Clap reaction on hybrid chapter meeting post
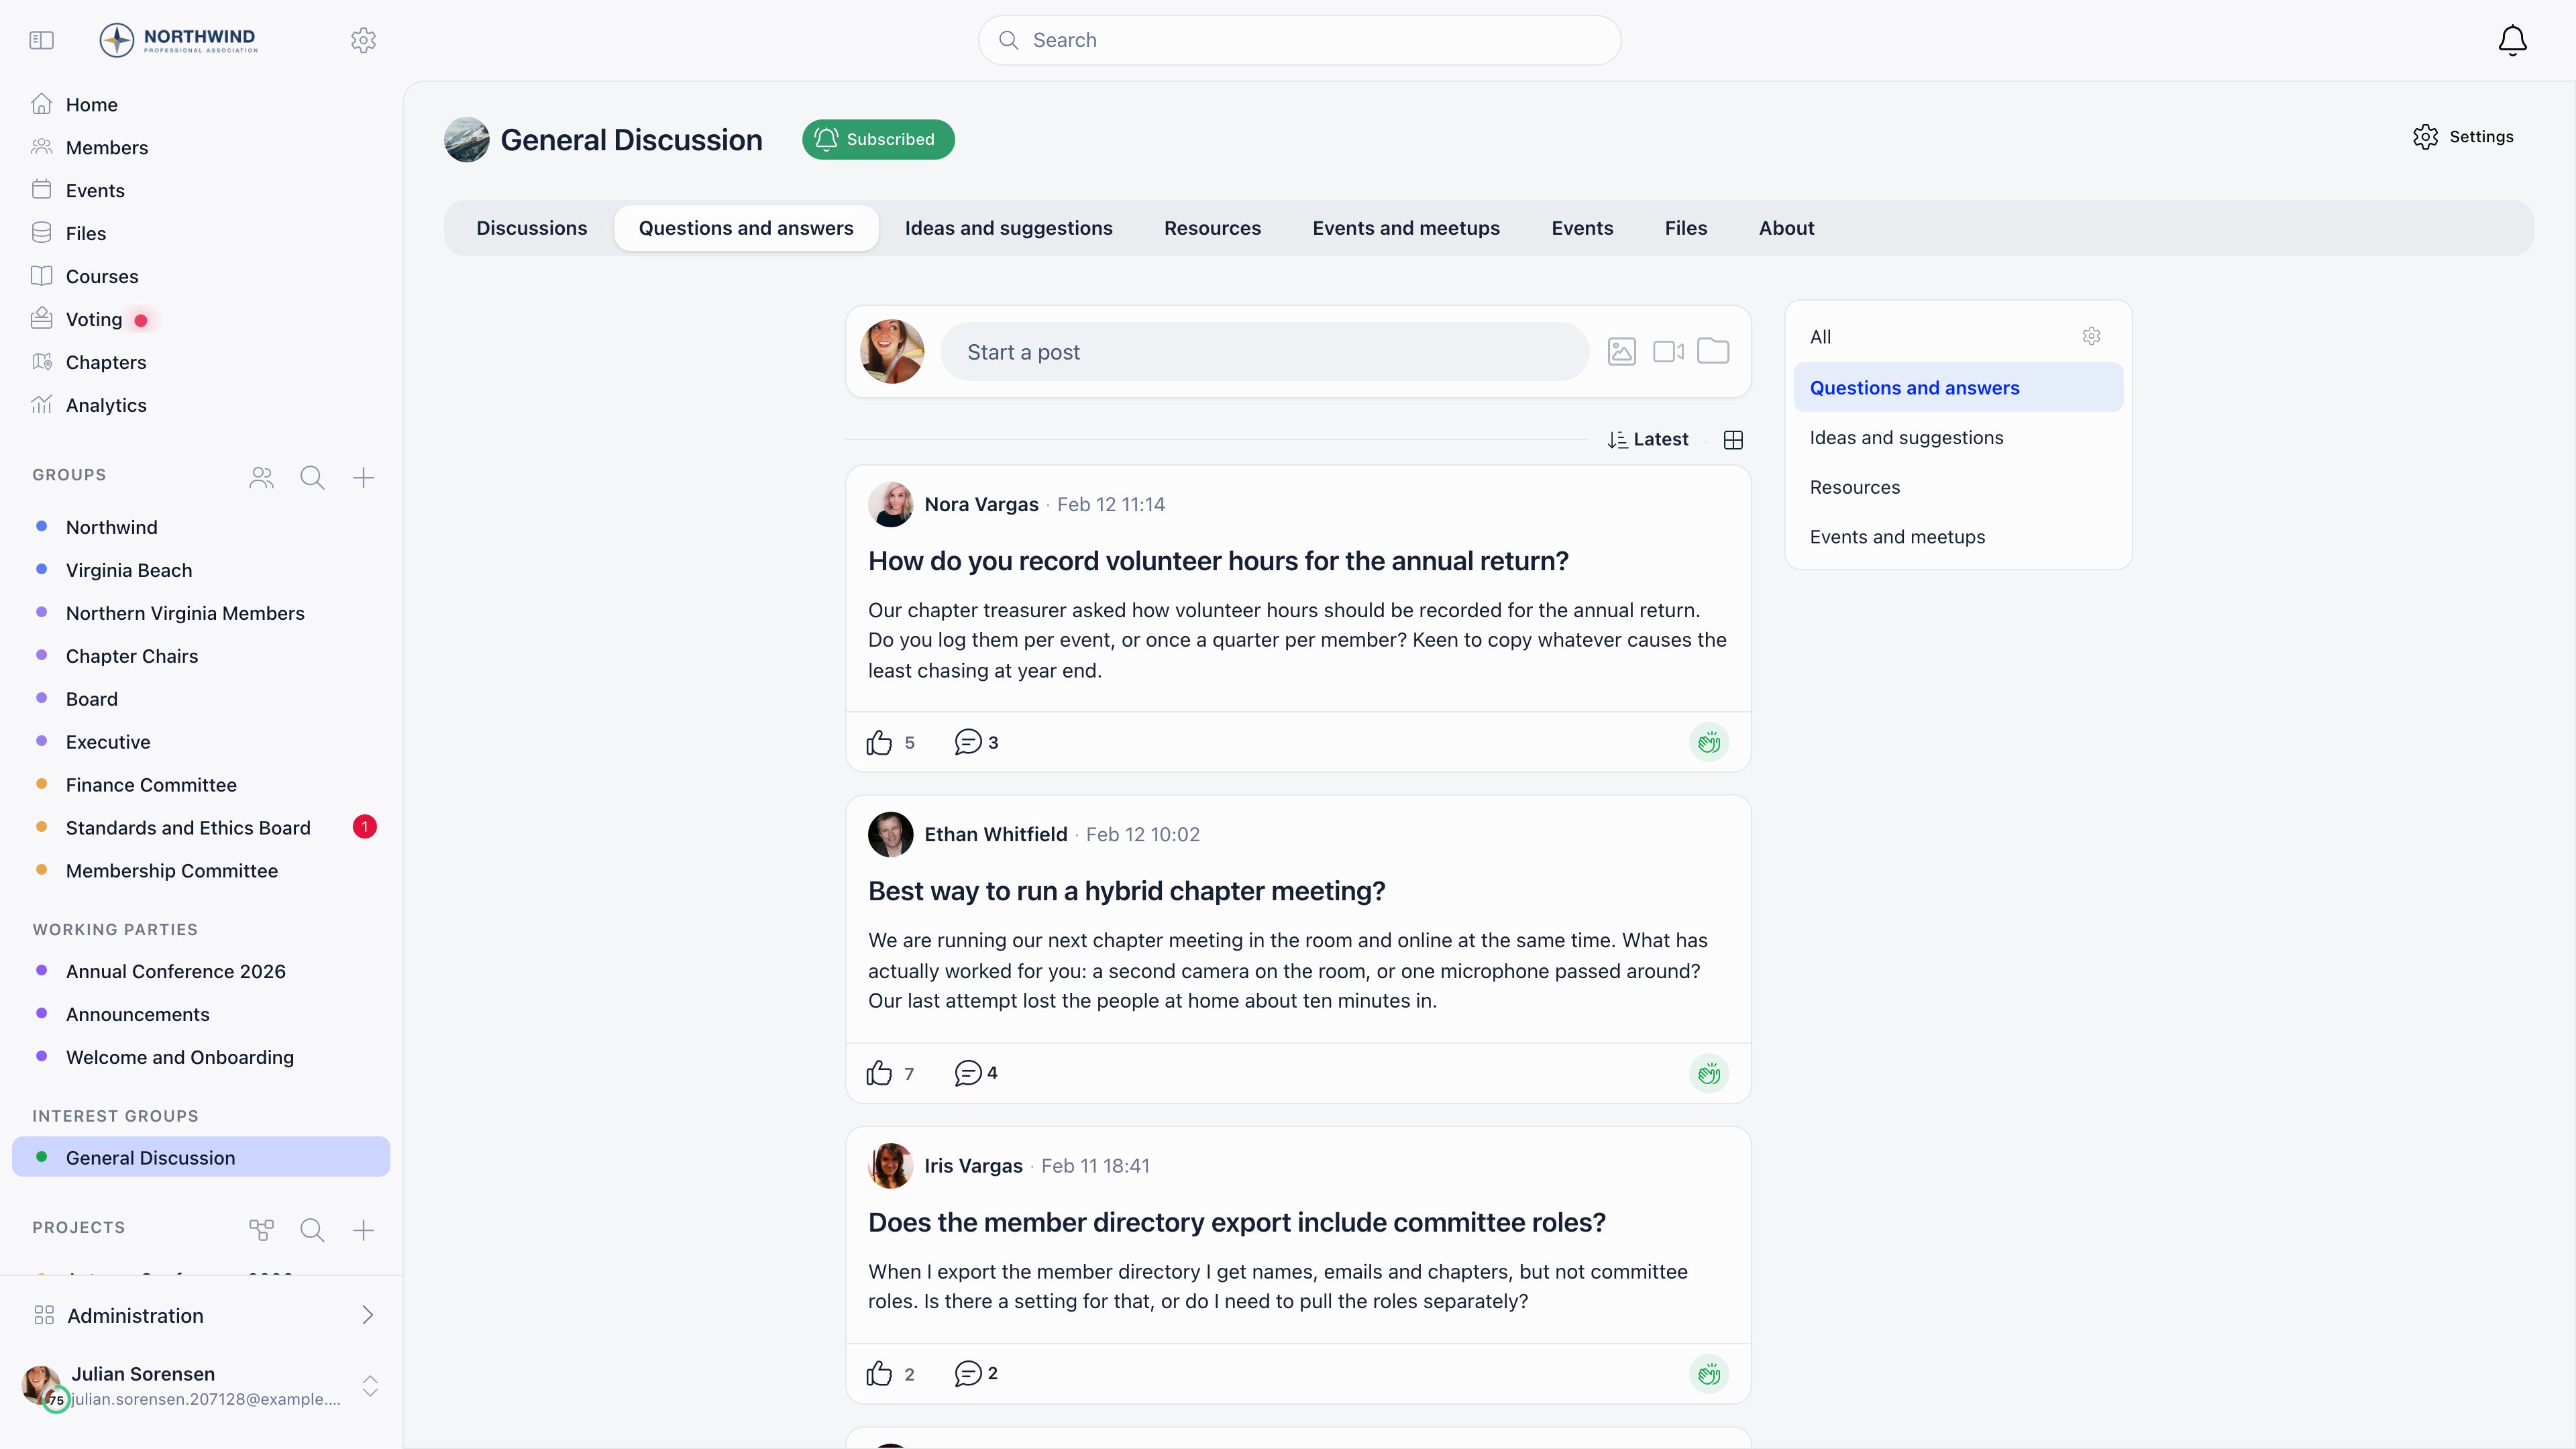The height and width of the screenshot is (1449, 2576). [x=1709, y=1073]
